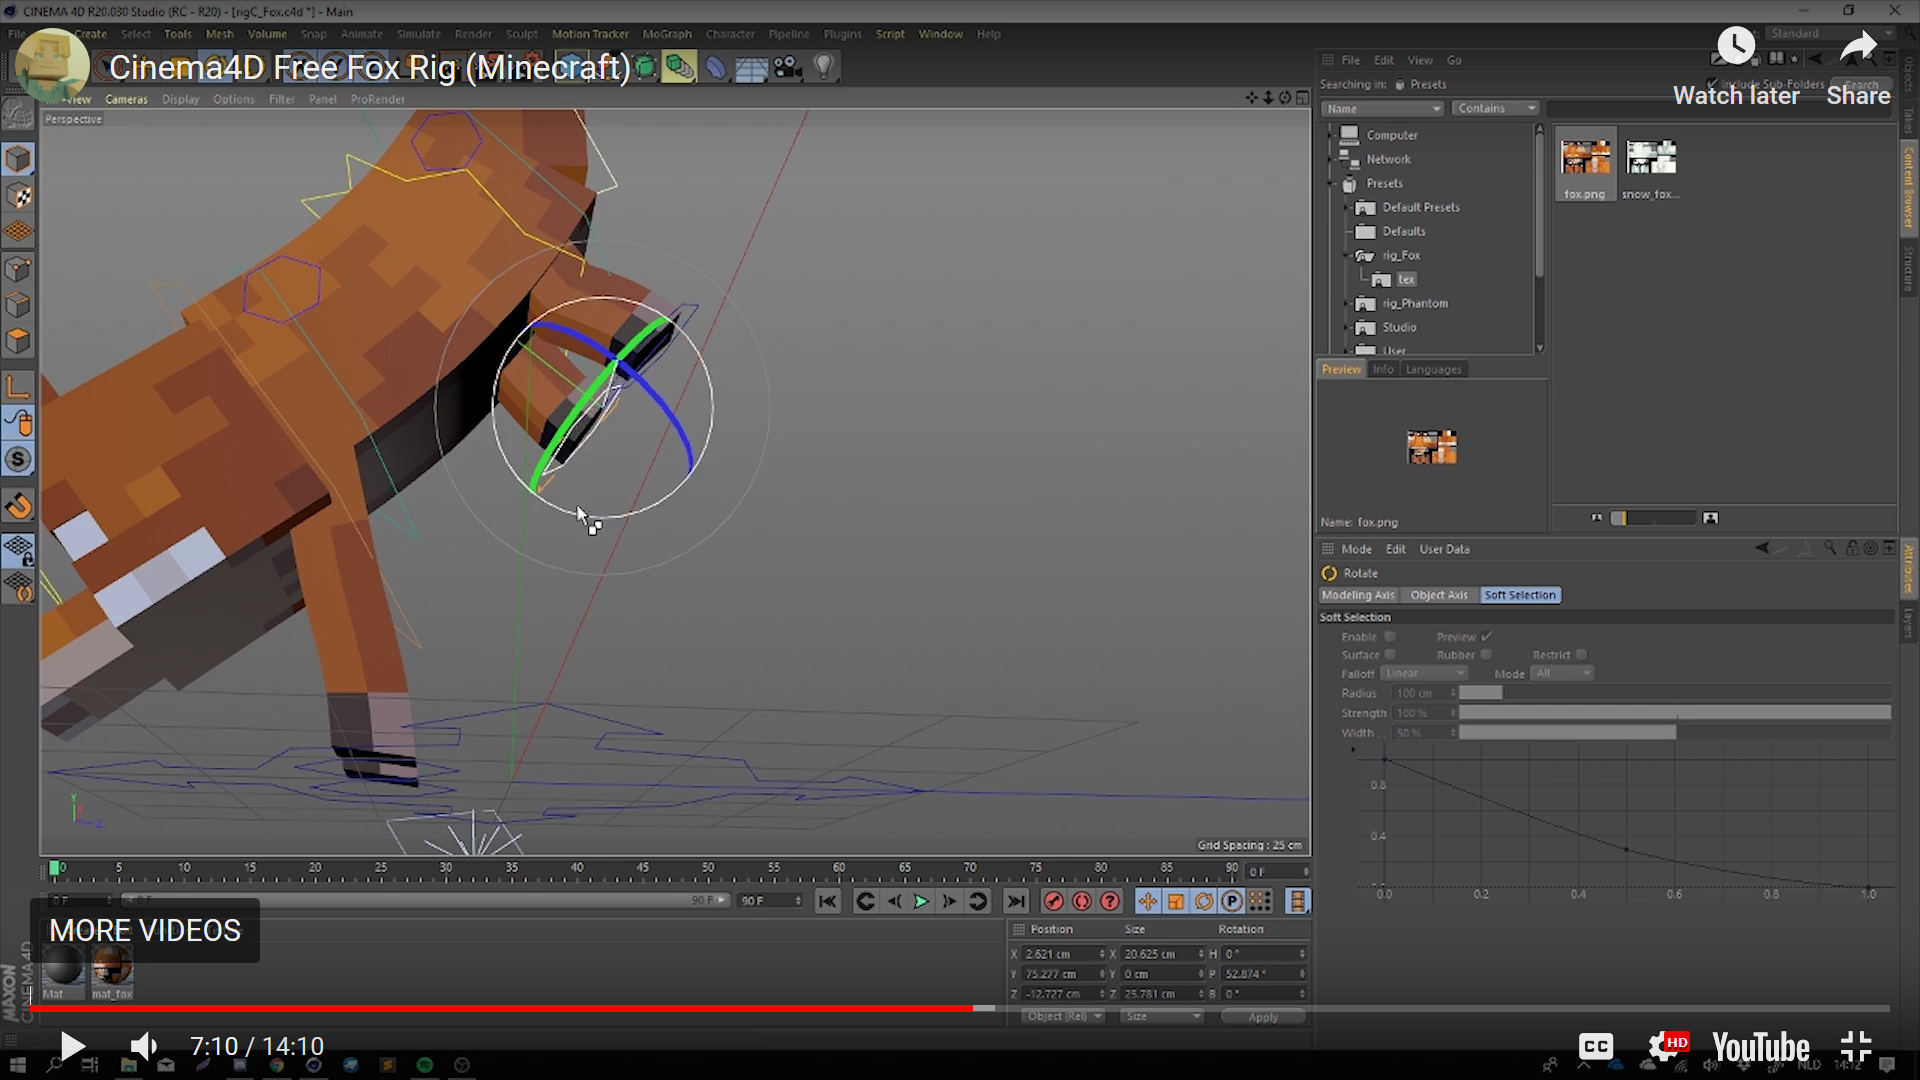Toggle Enable Snap magnet icon
The height and width of the screenshot is (1080, 1920).
click(19, 506)
